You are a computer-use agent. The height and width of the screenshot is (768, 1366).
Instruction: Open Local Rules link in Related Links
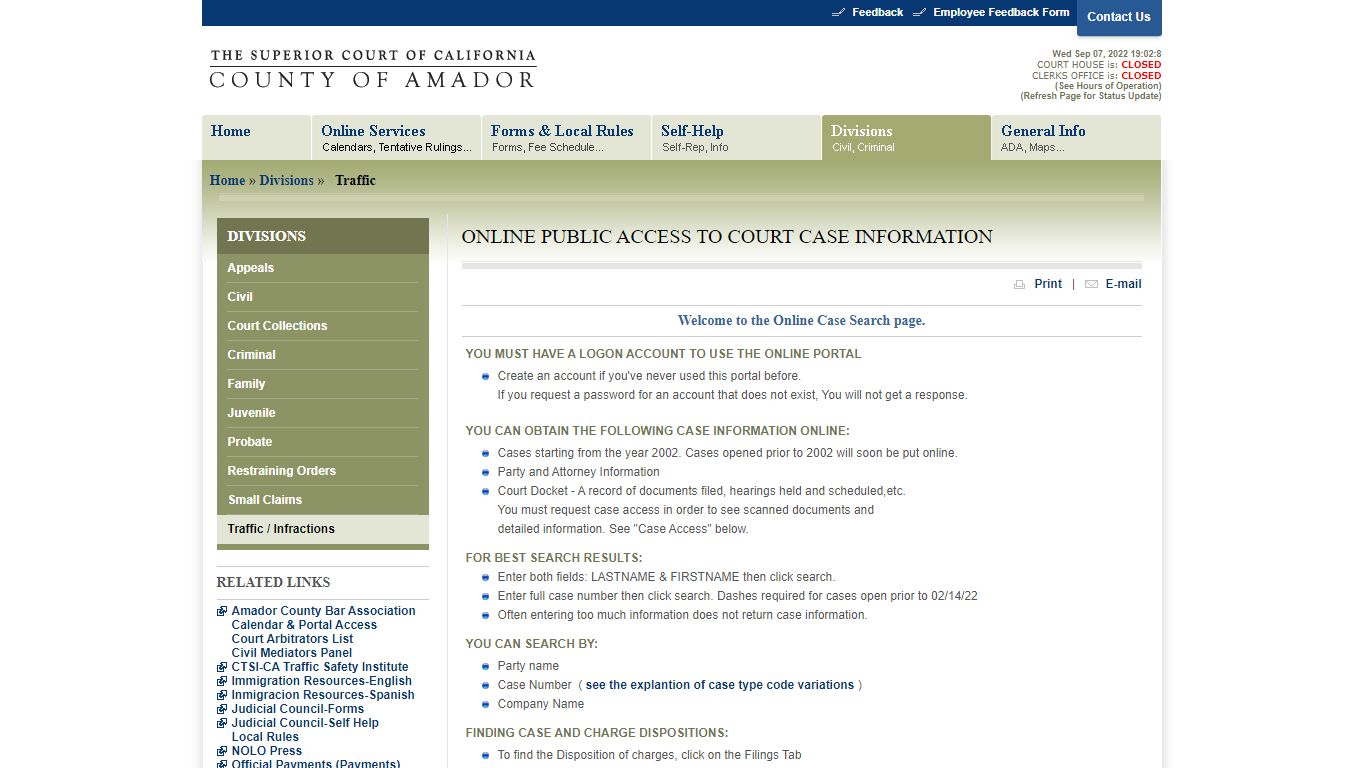point(265,737)
